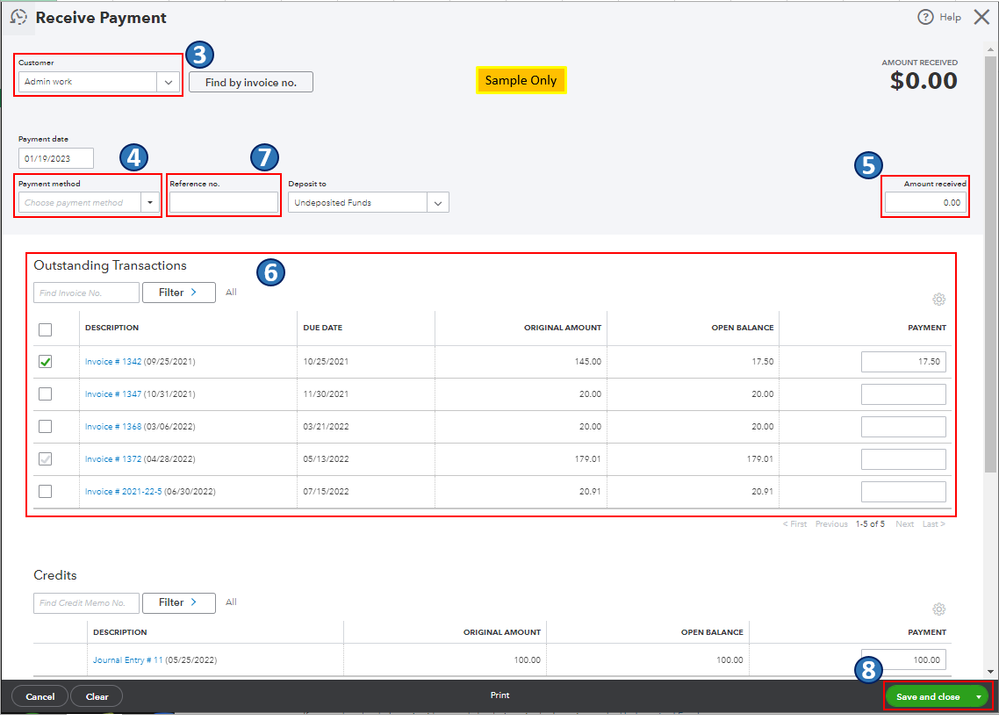
Task: Click the Next pagination link
Action: 904,524
